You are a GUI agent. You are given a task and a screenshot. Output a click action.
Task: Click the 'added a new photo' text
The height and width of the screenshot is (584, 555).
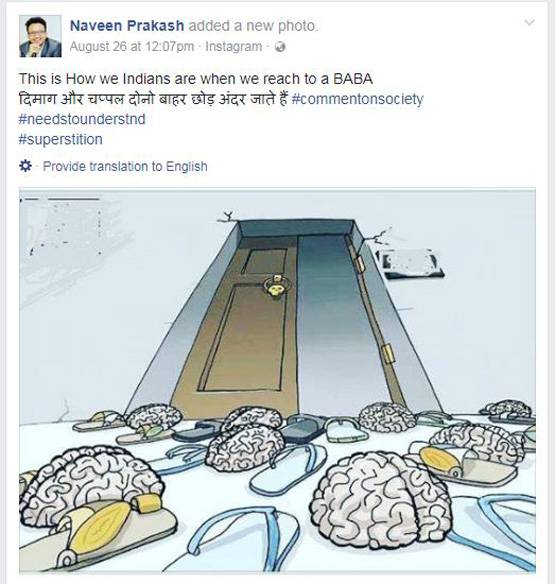(x=253, y=26)
